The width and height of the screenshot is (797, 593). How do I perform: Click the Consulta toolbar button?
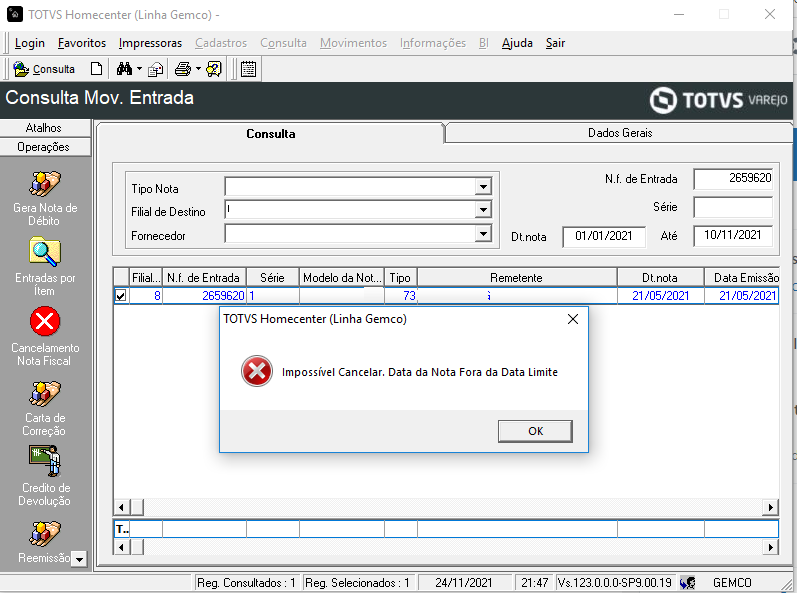44,69
